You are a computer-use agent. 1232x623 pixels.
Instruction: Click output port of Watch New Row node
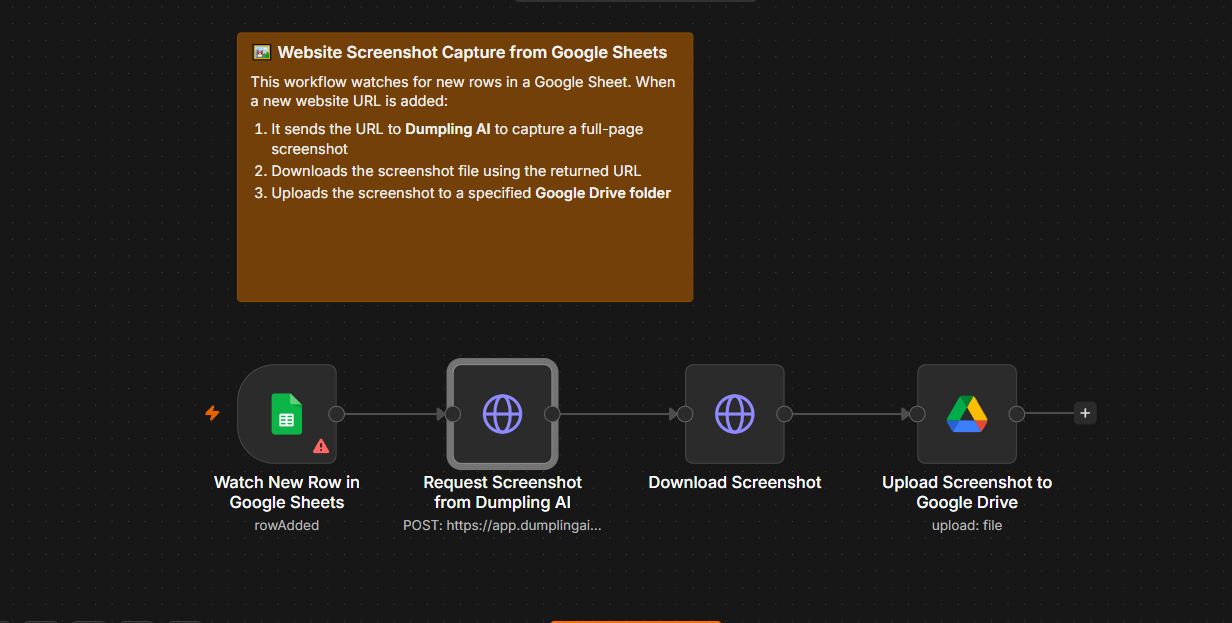pos(337,414)
